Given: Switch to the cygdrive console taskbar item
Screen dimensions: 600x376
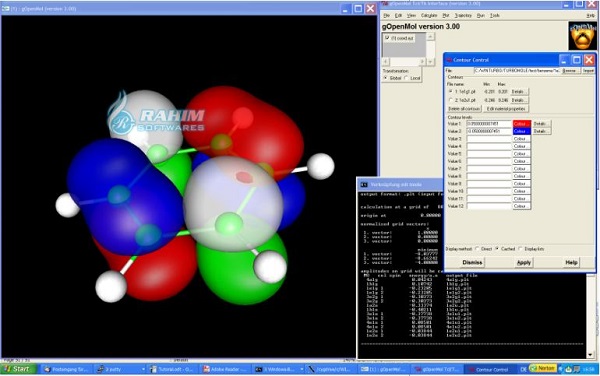Looking at the screenshot, I should pyautogui.click(x=331, y=369).
